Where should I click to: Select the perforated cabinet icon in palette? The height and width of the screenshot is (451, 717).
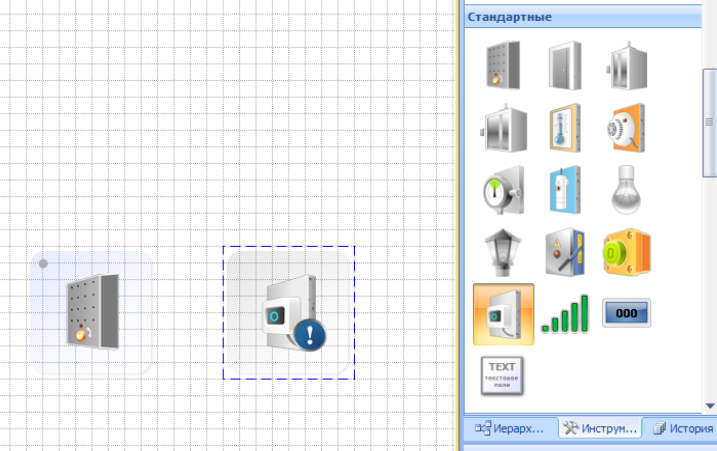(503, 66)
